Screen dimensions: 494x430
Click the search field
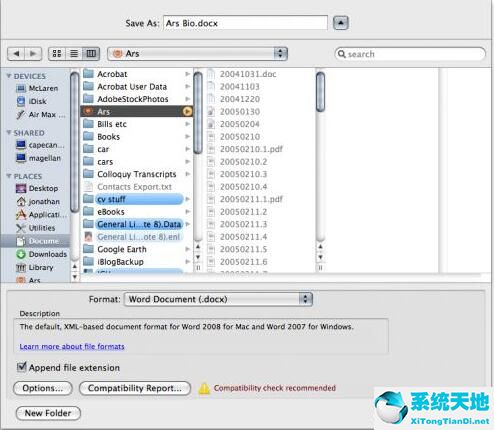[410, 54]
